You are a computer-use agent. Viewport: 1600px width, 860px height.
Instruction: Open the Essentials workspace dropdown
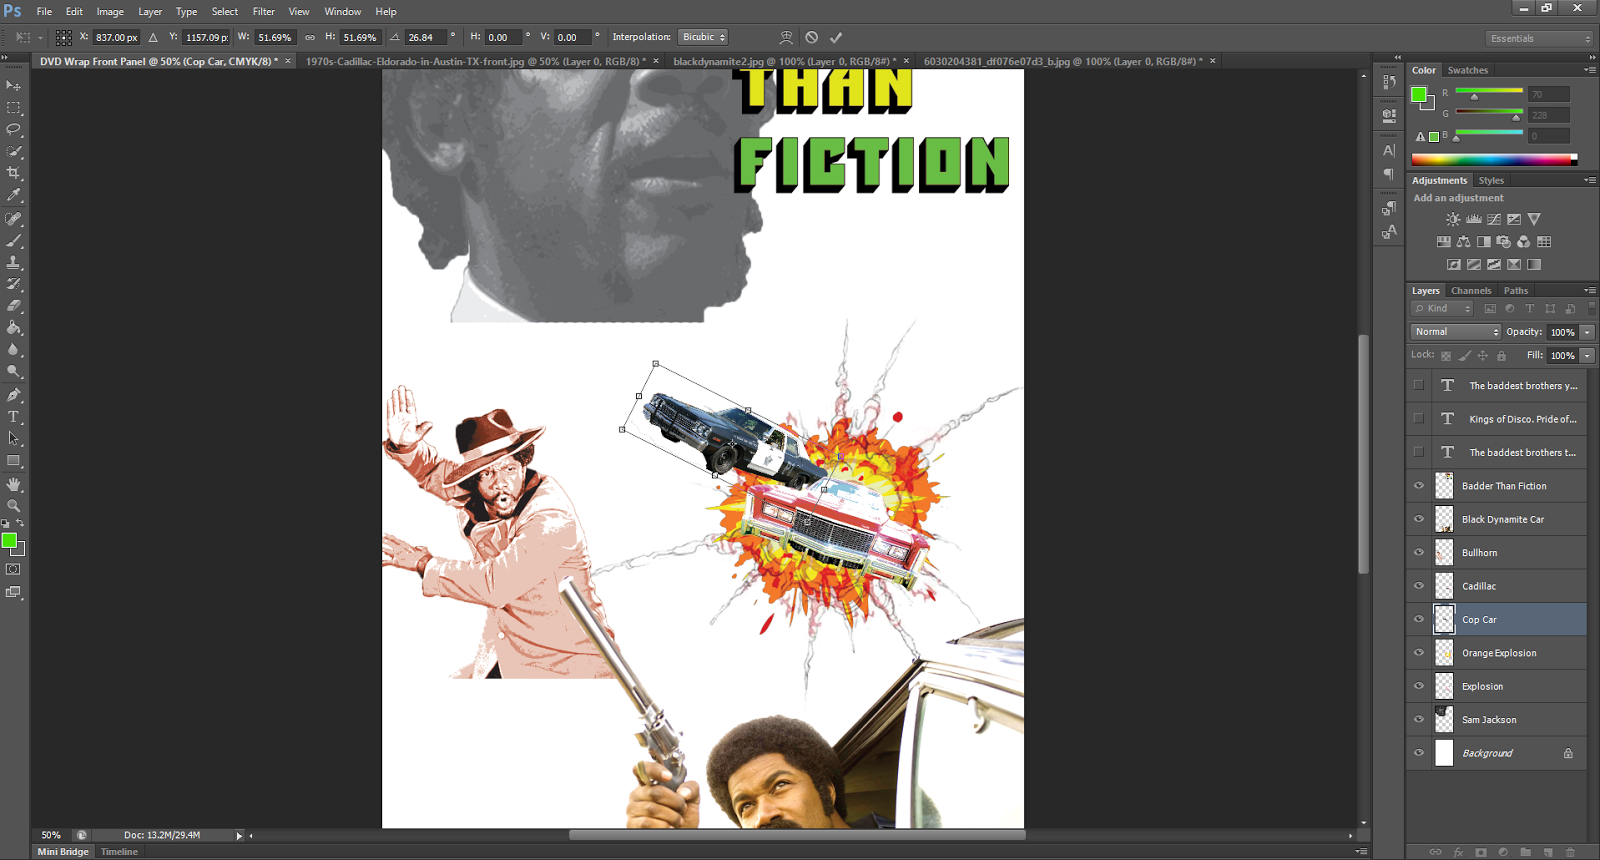[1539, 38]
